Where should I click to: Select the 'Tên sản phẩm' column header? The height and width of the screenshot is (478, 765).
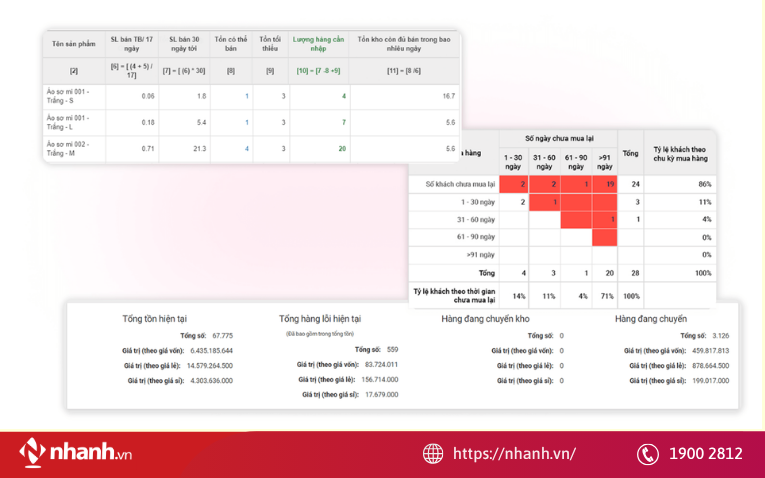click(74, 44)
